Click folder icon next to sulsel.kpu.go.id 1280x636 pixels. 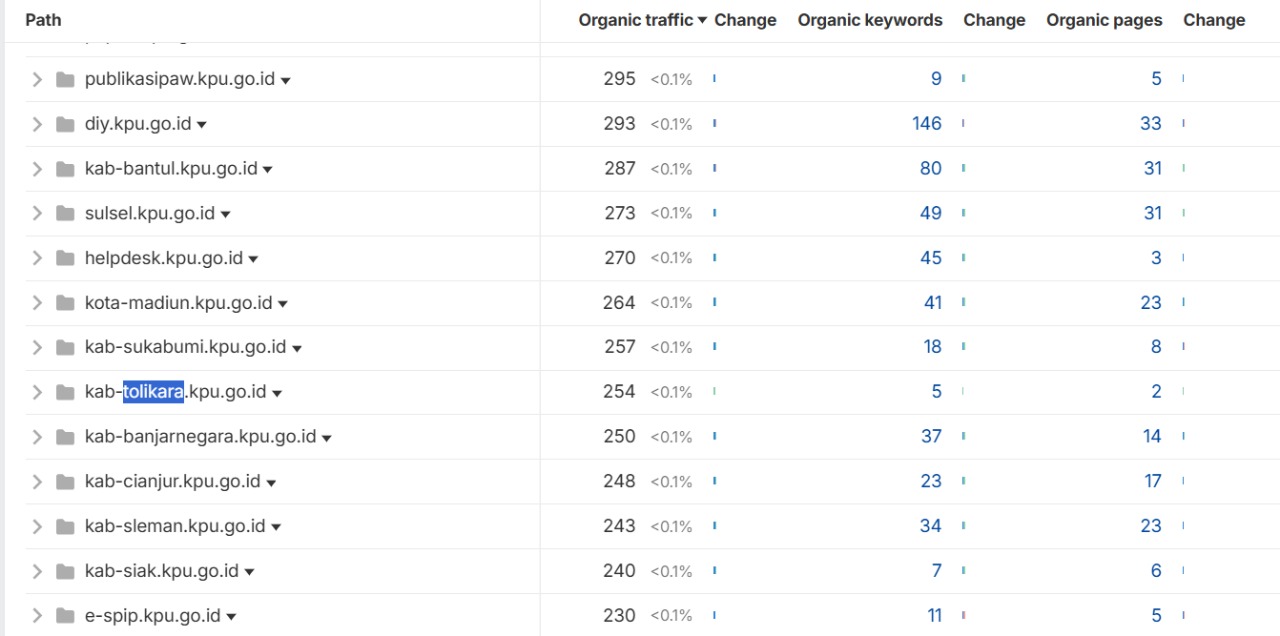click(x=66, y=213)
